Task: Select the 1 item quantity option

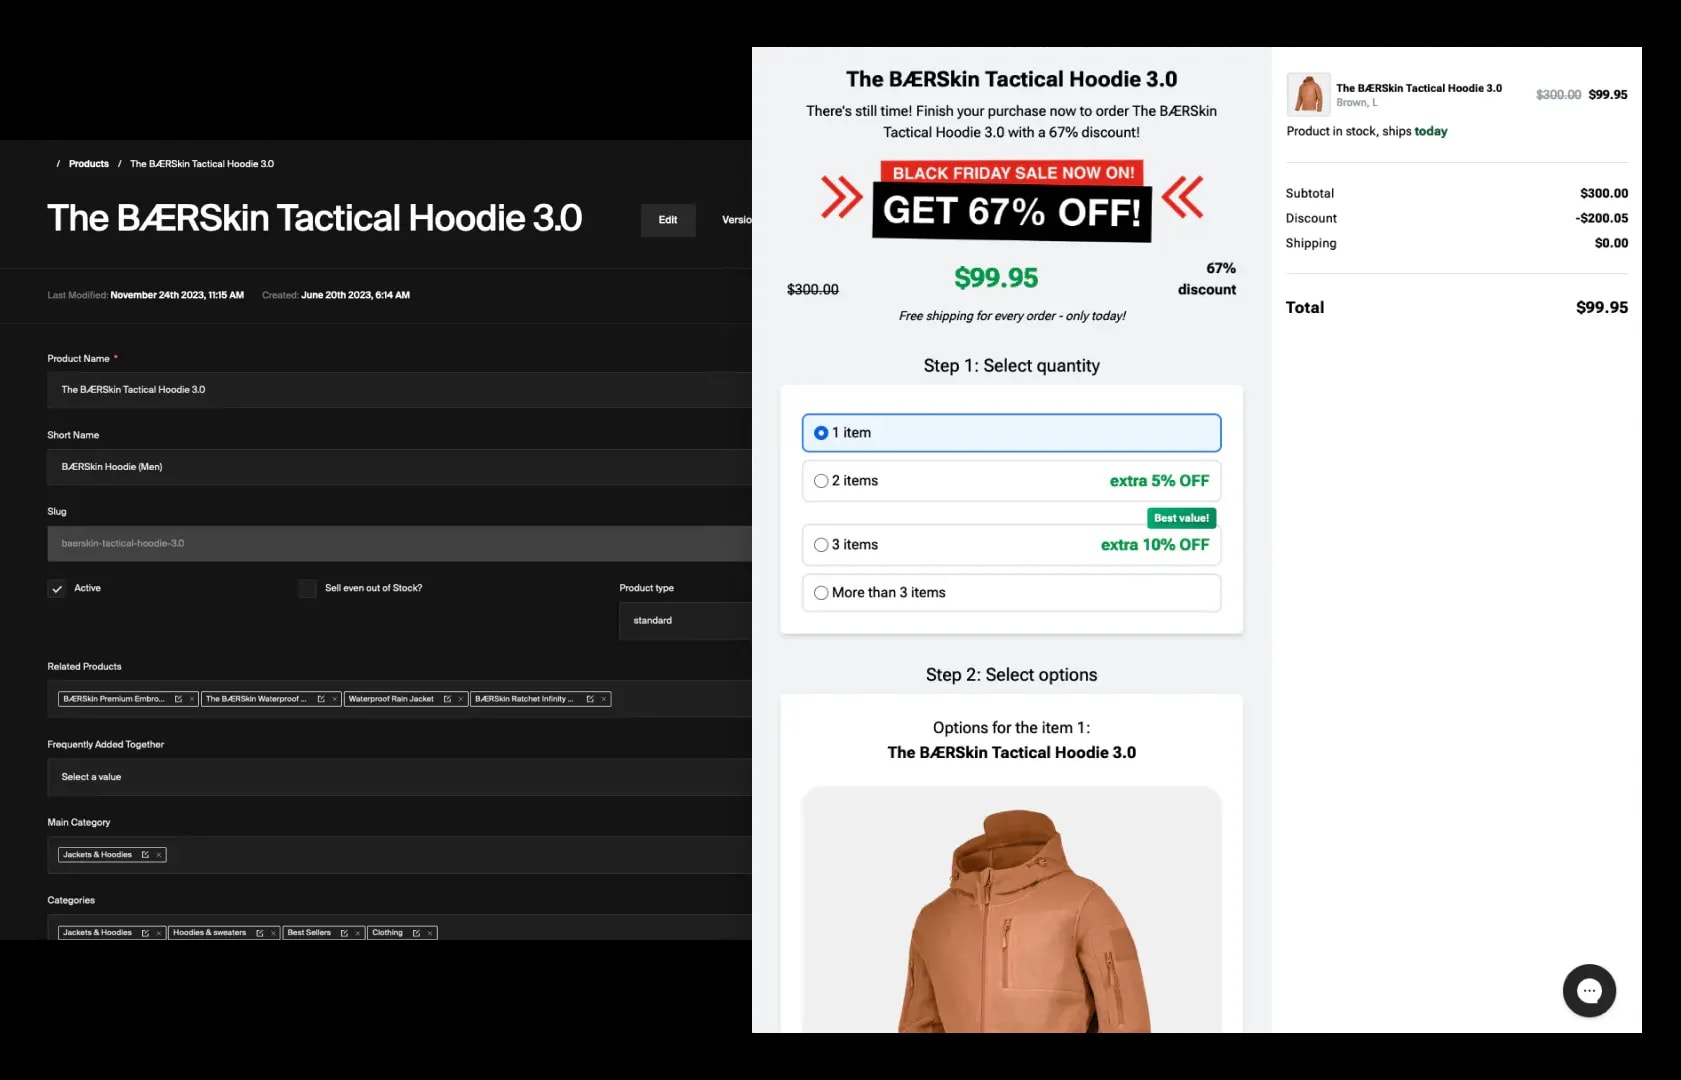Action: (1011, 433)
